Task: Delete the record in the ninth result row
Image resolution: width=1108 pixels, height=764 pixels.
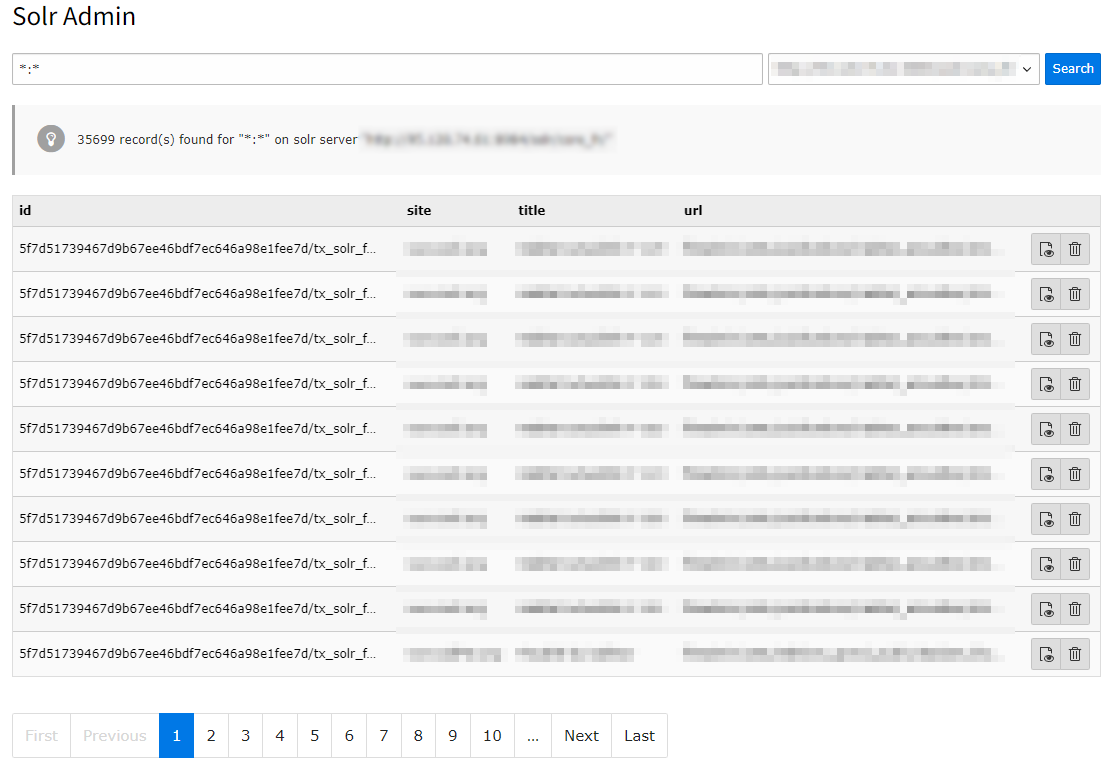Action: tap(1075, 609)
